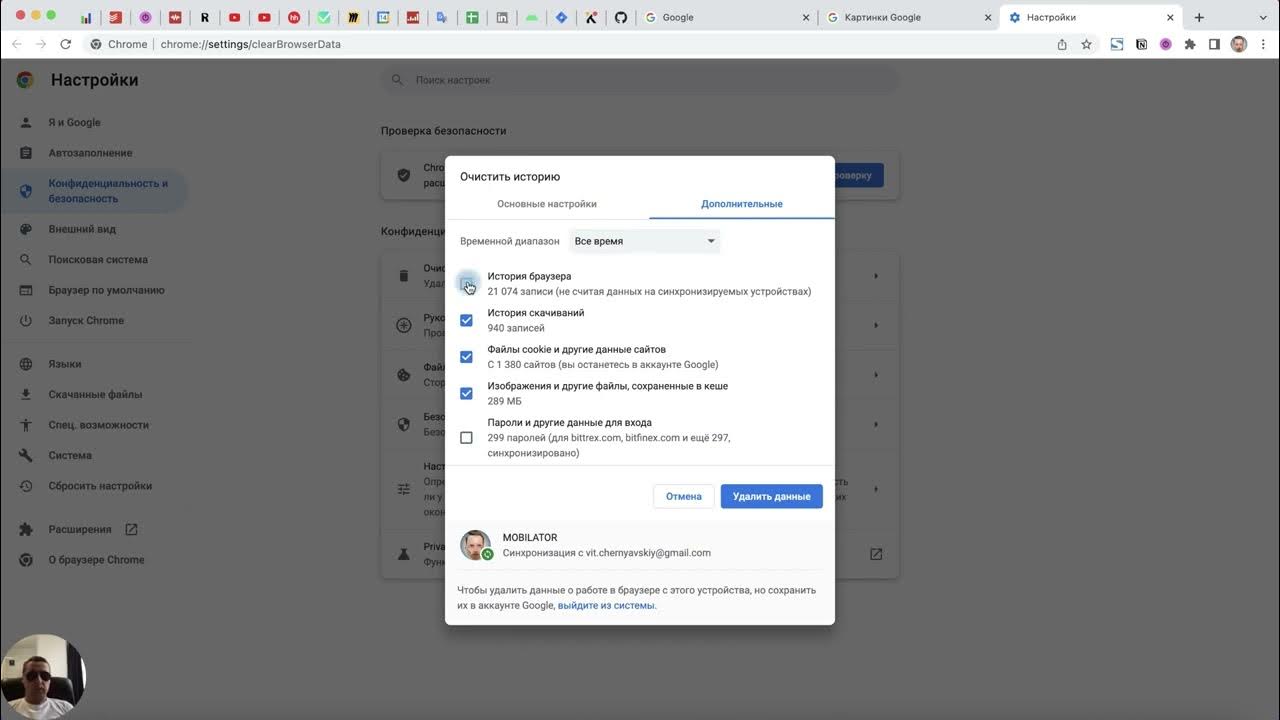Image resolution: width=1280 pixels, height=720 pixels.
Task: Click the Удалить данные button
Action: click(x=771, y=496)
